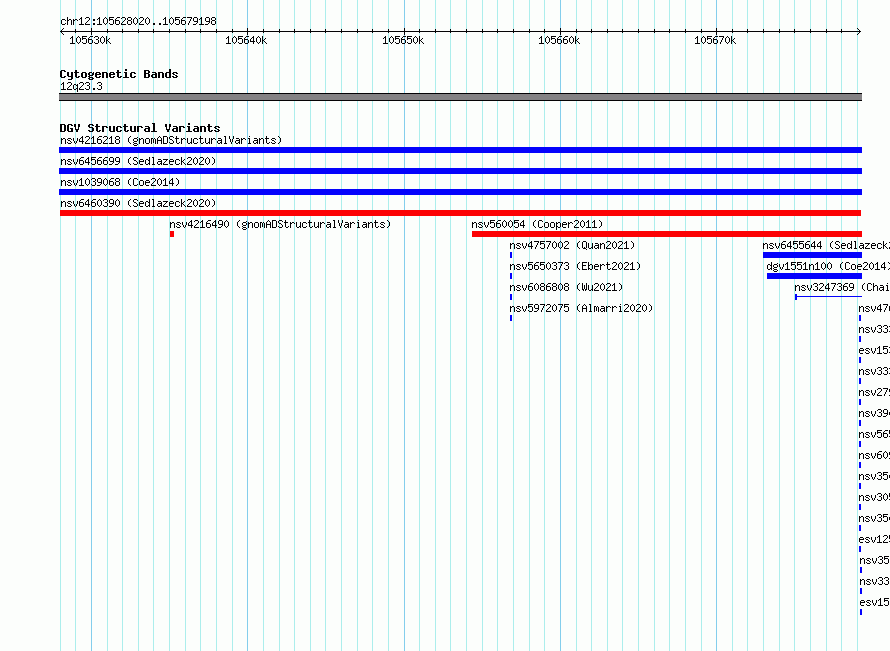Open the nsv5972075 (Almarri2020) label
The height and width of the screenshot is (651, 890).
pyautogui.click(x=581, y=308)
